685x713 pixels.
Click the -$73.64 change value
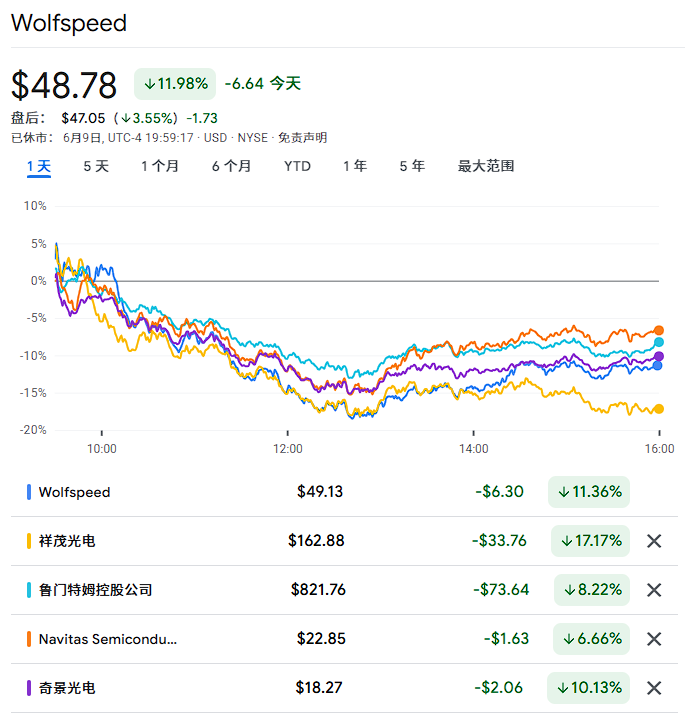[501, 590]
